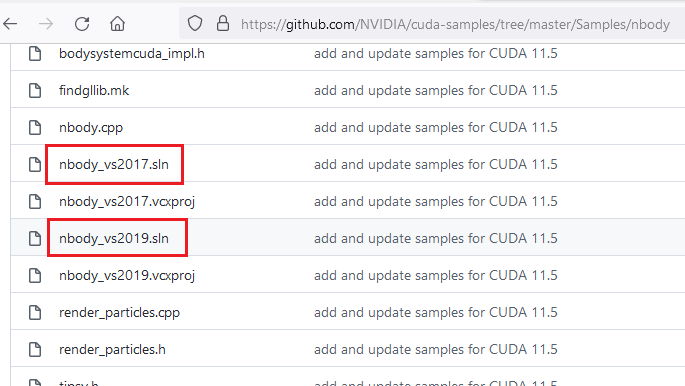Click the browser forward arrow
Image resolution: width=685 pixels, height=386 pixels.
[46, 24]
